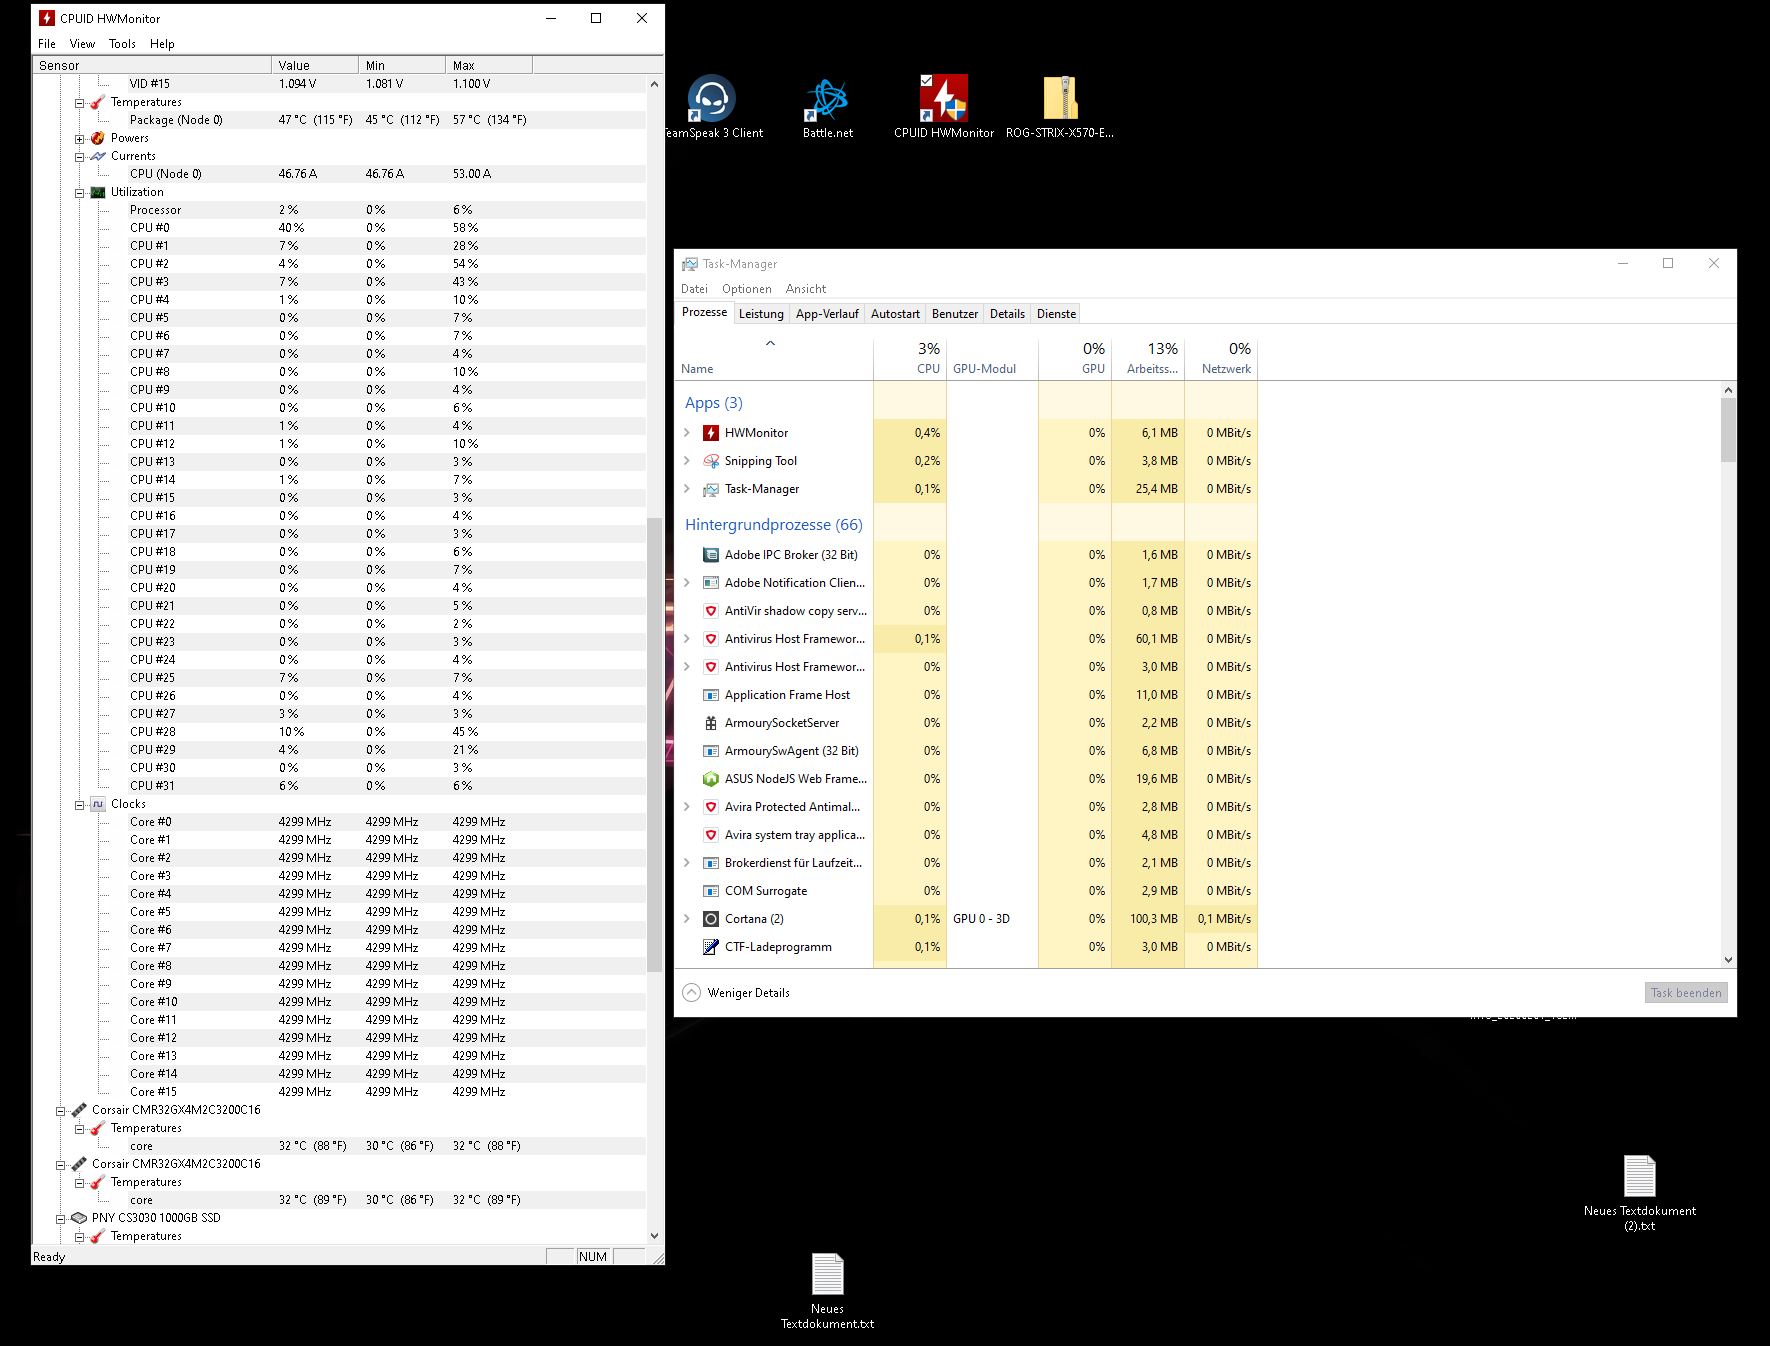The height and width of the screenshot is (1346, 1770).
Task: Click ArmourySocketServer process icon
Action: pos(711,723)
